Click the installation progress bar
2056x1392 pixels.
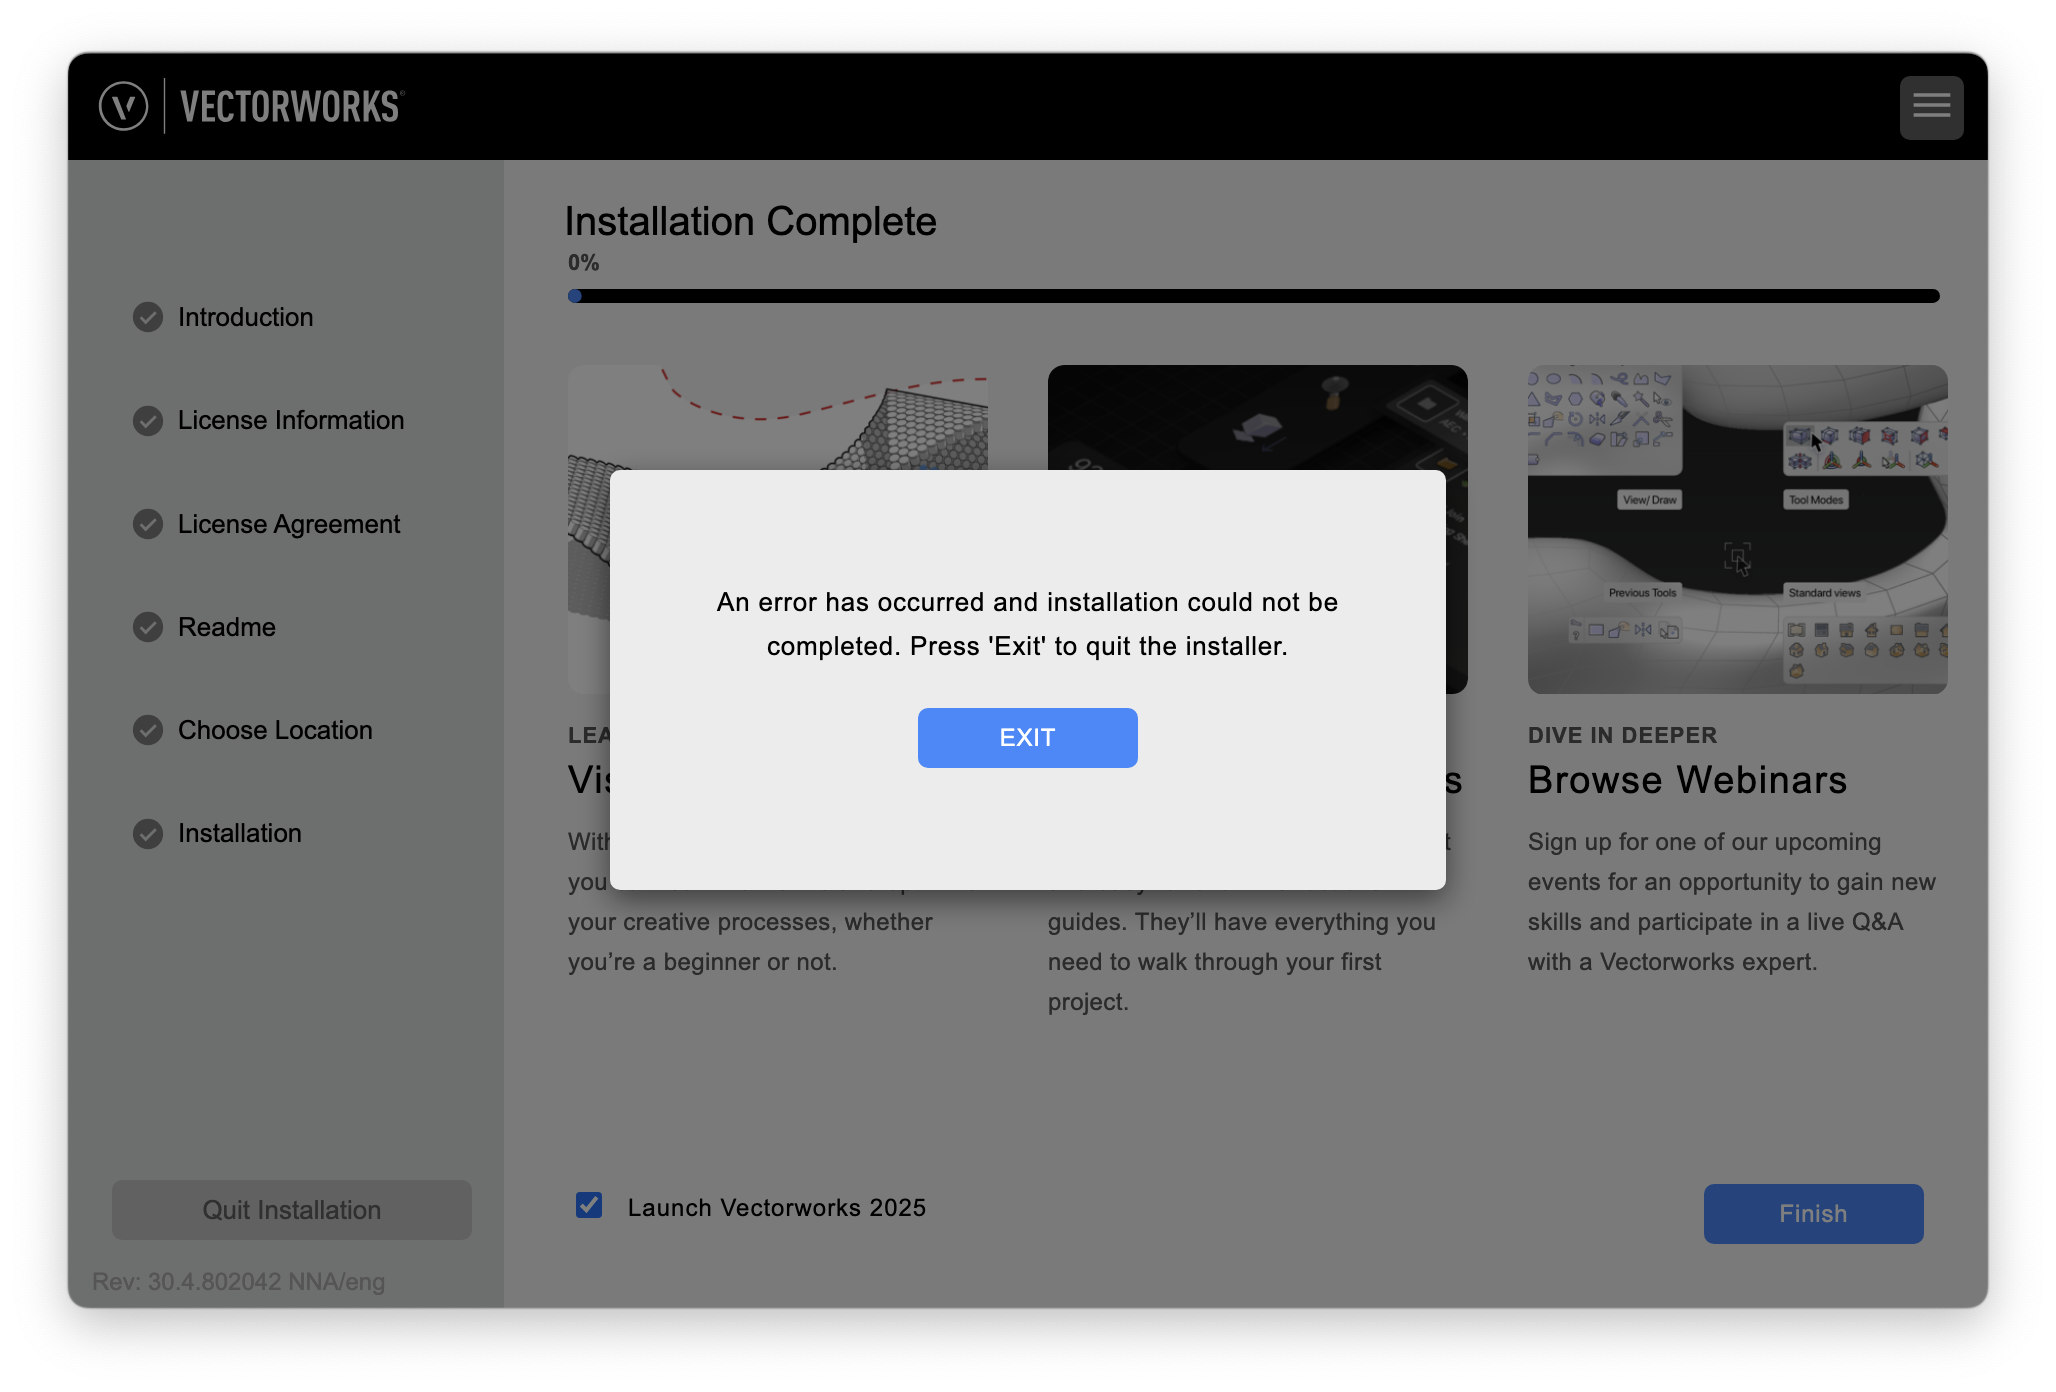(x=1253, y=296)
